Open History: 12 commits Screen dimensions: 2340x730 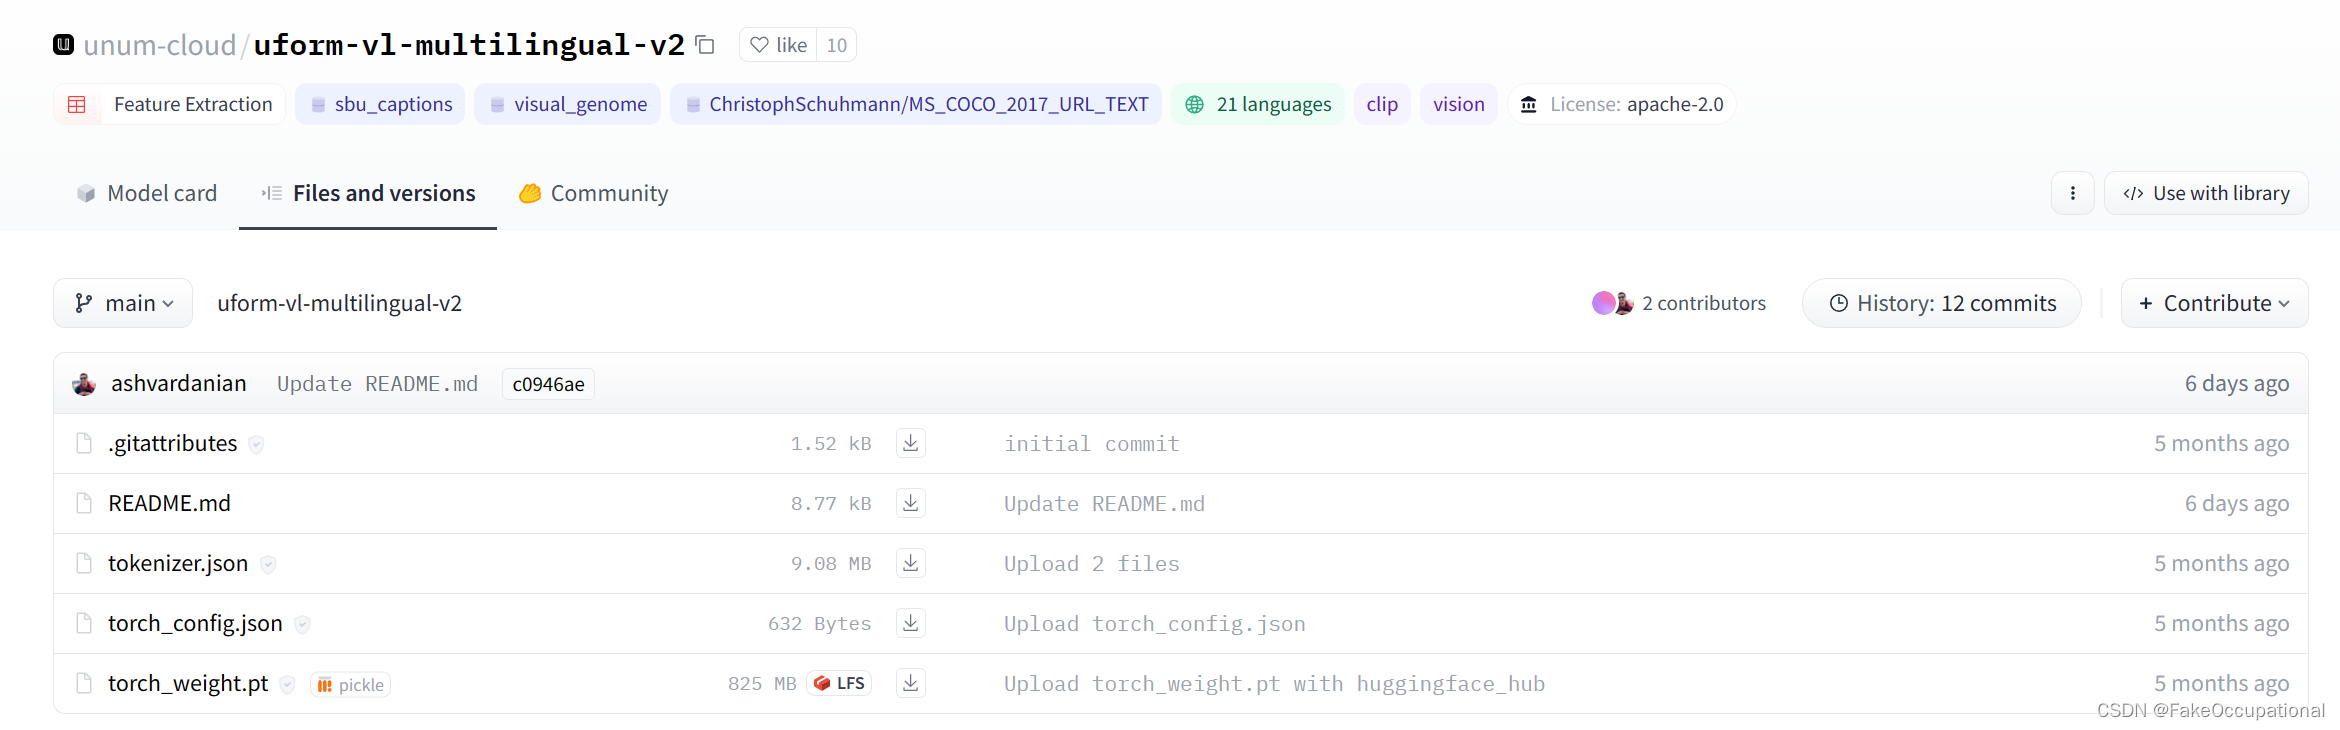[x=1942, y=303]
